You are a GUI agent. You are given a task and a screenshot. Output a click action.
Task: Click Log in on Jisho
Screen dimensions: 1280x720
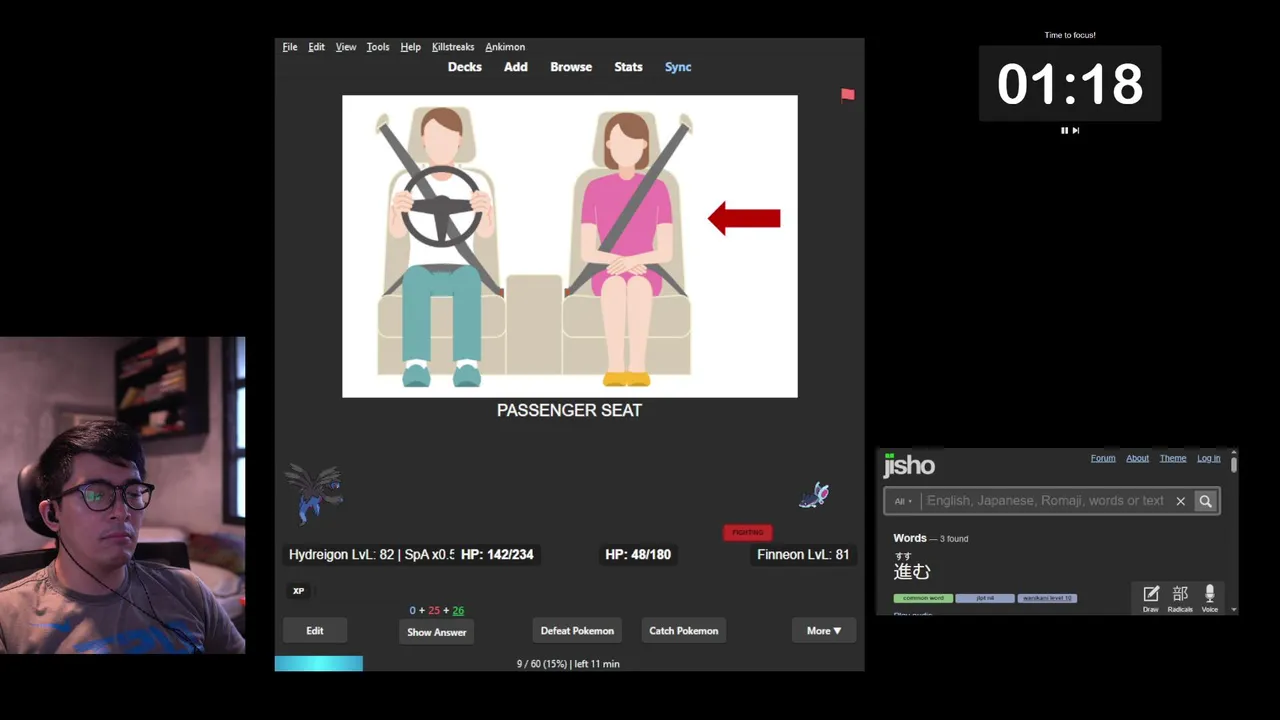tap(1209, 458)
